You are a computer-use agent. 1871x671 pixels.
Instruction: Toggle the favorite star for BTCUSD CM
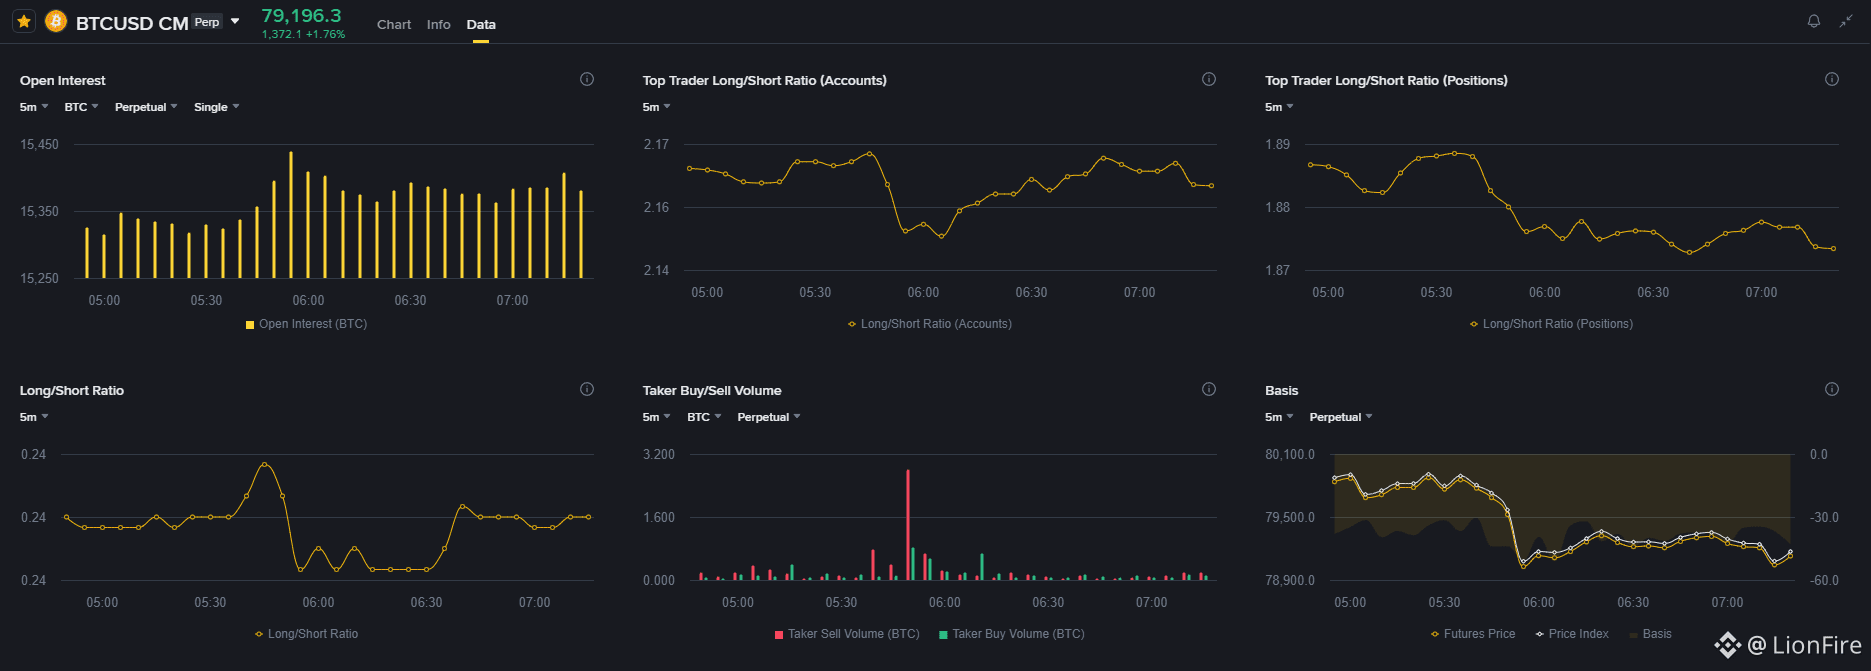click(24, 22)
